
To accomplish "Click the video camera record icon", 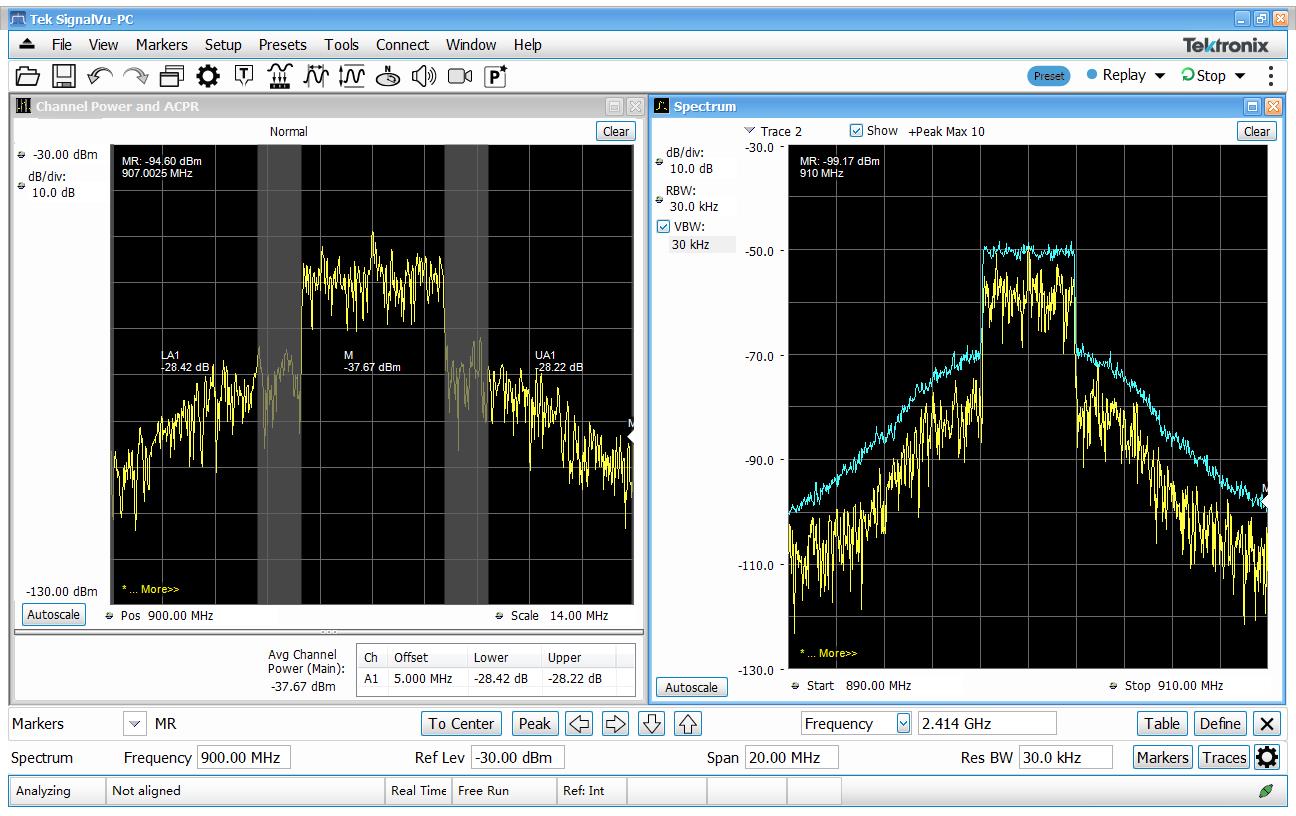I will 460,76.
